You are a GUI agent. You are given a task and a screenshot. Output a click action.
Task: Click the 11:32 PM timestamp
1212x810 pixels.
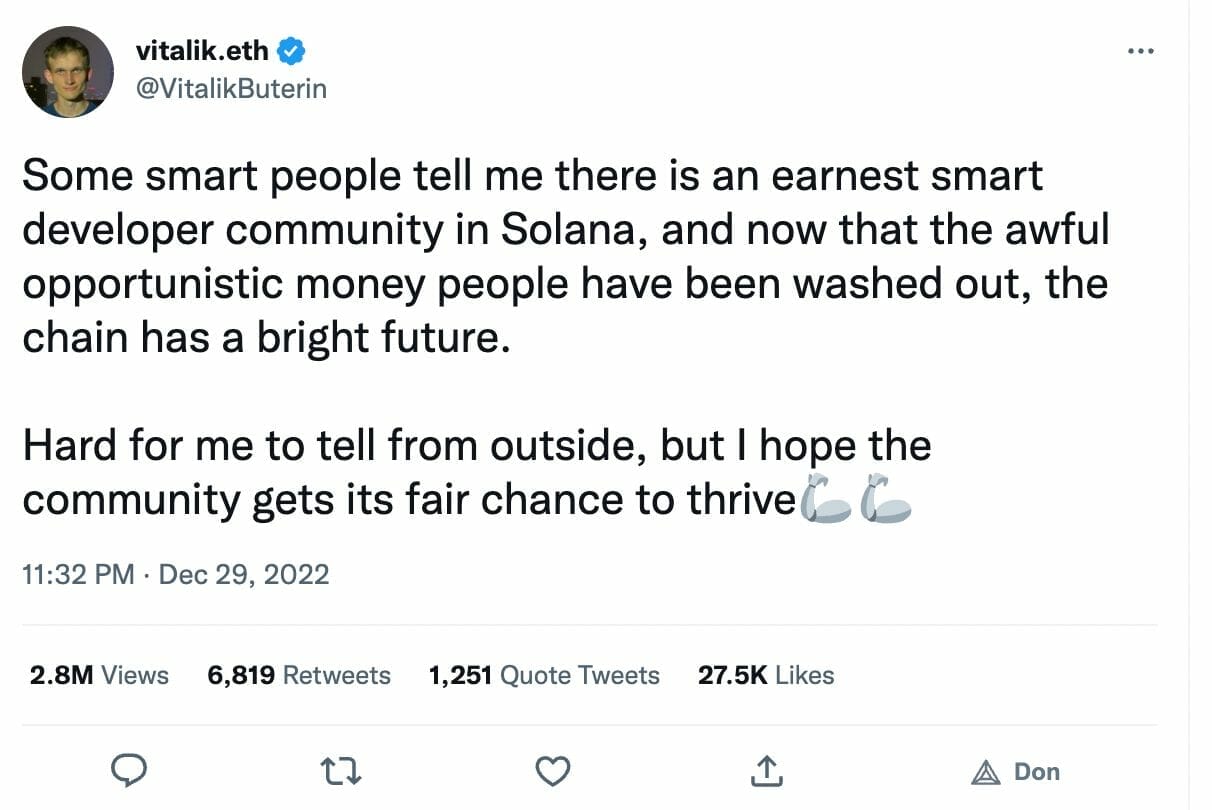(x=78, y=574)
